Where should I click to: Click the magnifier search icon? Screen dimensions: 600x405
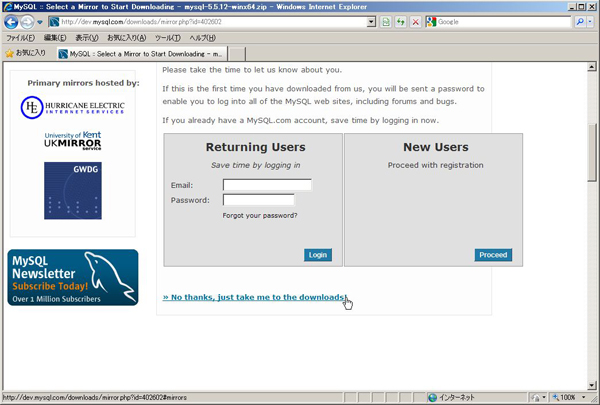(x=580, y=22)
